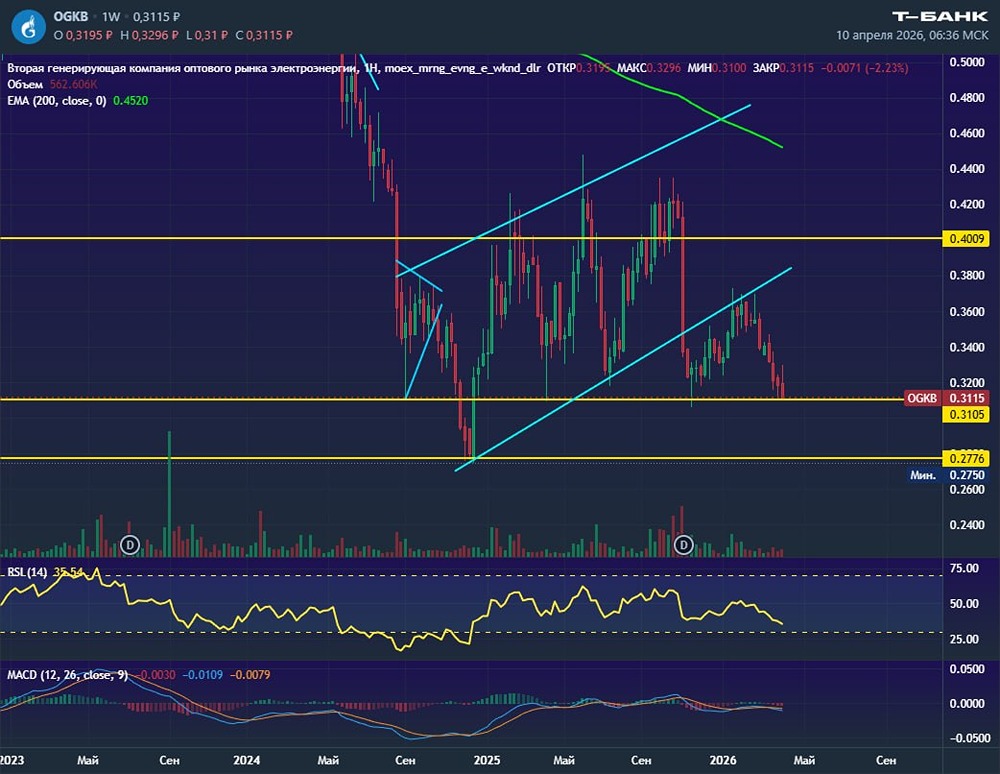The height and width of the screenshot is (774, 1000).
Task: Click the header high value H 0,3296 ₽
Action: (x=150, y=35)
